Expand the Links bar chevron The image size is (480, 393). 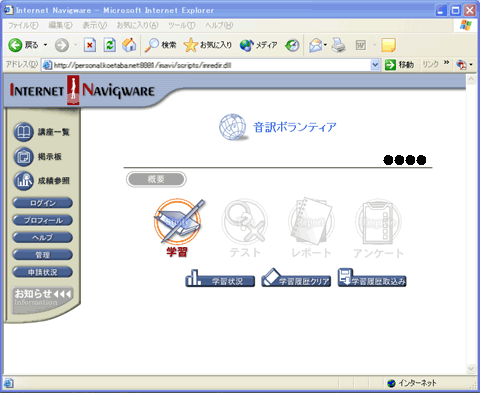[x=446, y=62]
